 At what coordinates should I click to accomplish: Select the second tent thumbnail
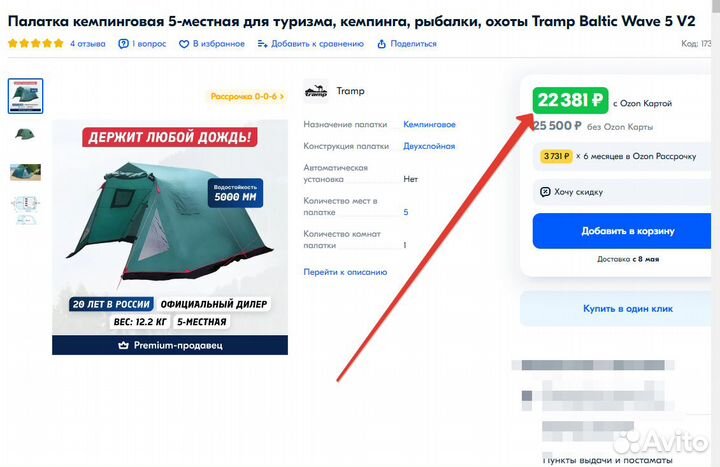point(25,134)
